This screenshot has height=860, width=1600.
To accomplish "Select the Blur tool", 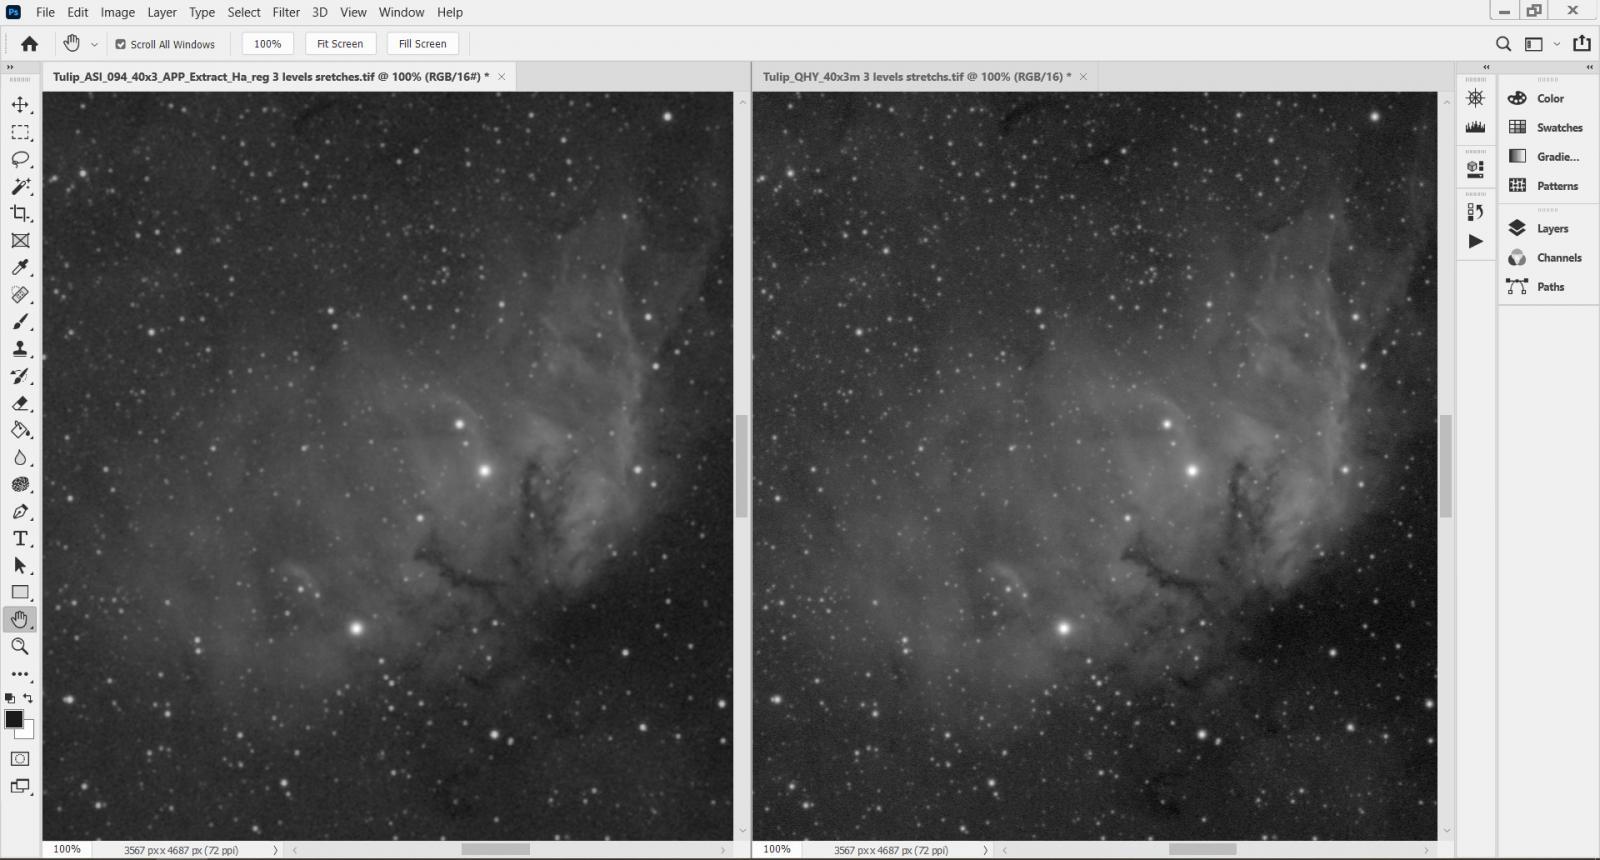I will tap(20, 457).
